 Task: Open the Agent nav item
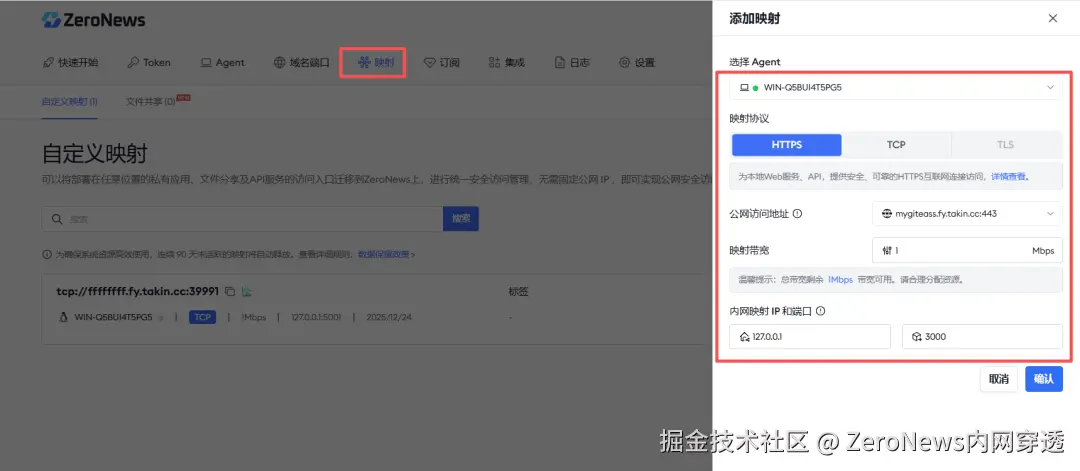tap(222, 63)
